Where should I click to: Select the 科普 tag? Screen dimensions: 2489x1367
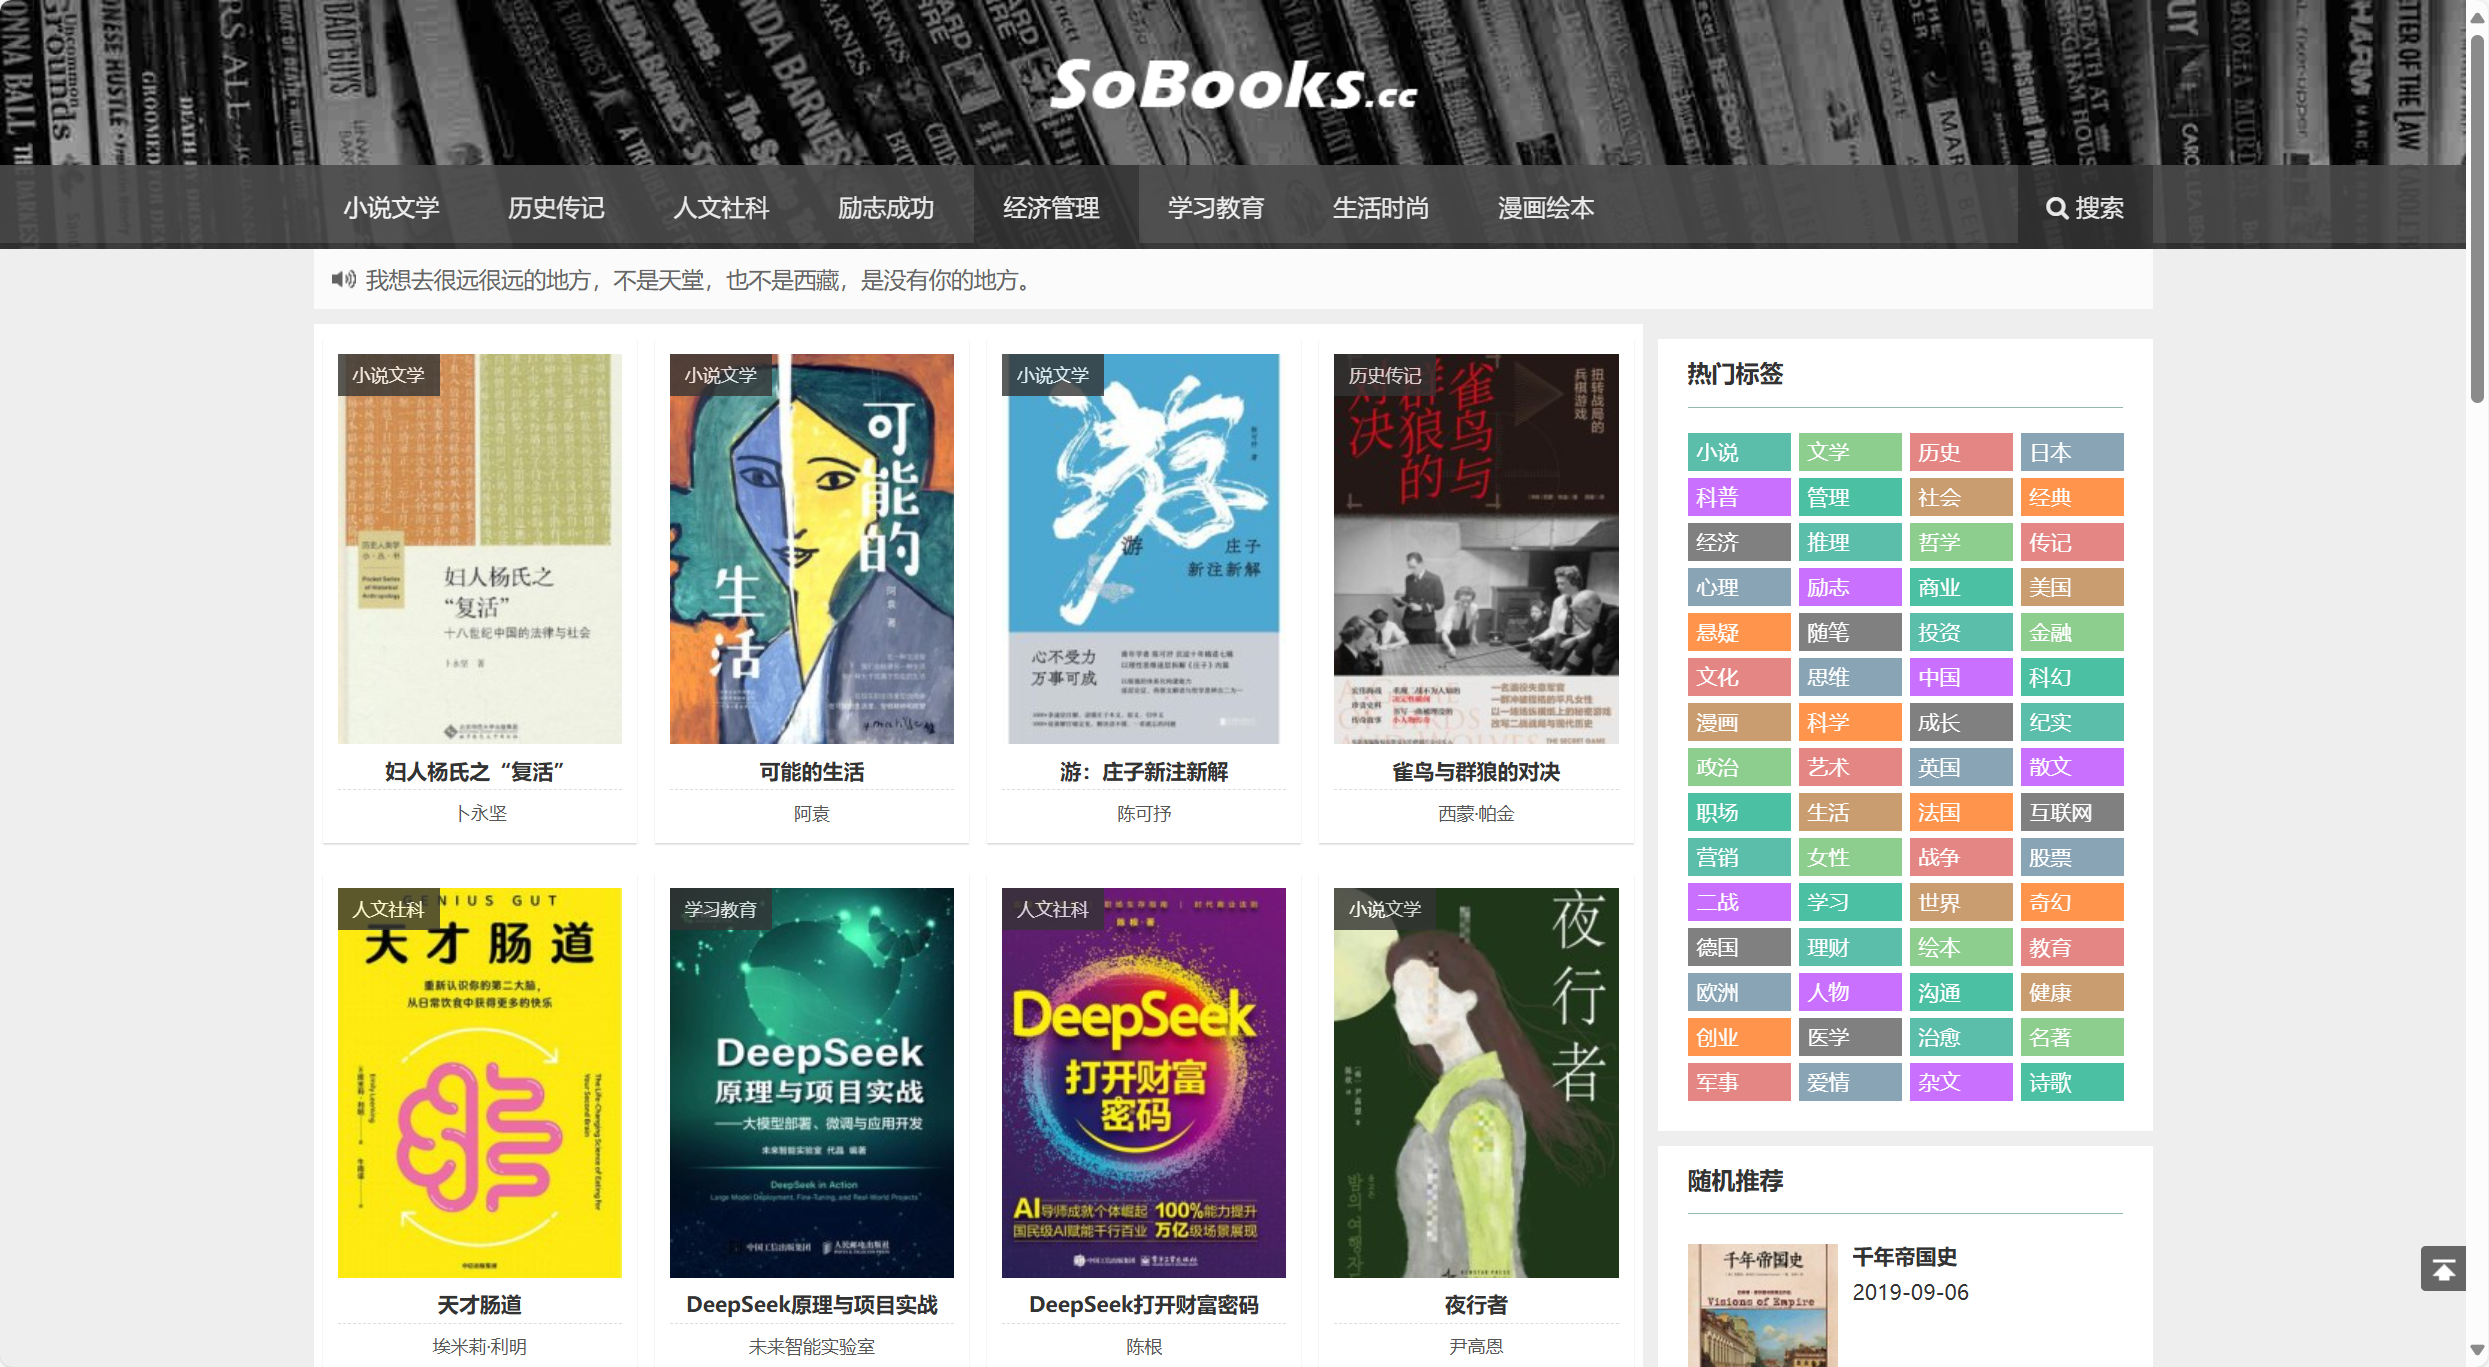point(1739,497)
